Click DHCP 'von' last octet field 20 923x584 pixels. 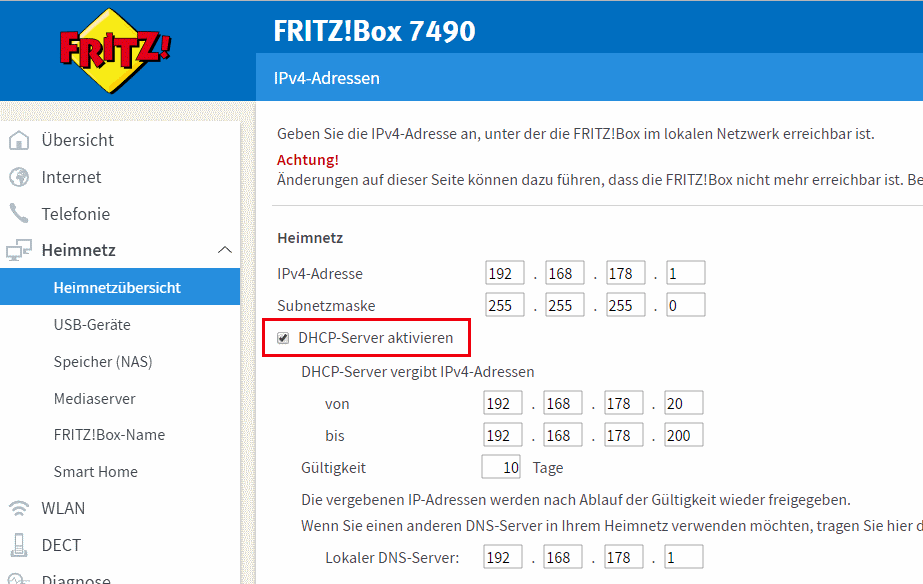[x=684, y=403]
